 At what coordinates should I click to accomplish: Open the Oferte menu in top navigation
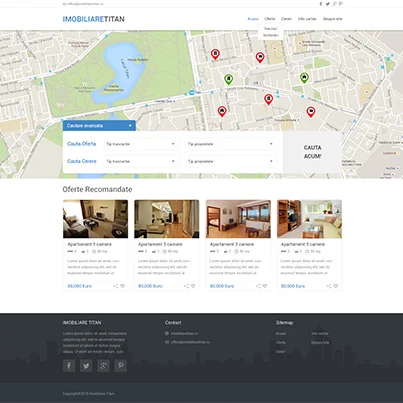click(x=270, y=19)
